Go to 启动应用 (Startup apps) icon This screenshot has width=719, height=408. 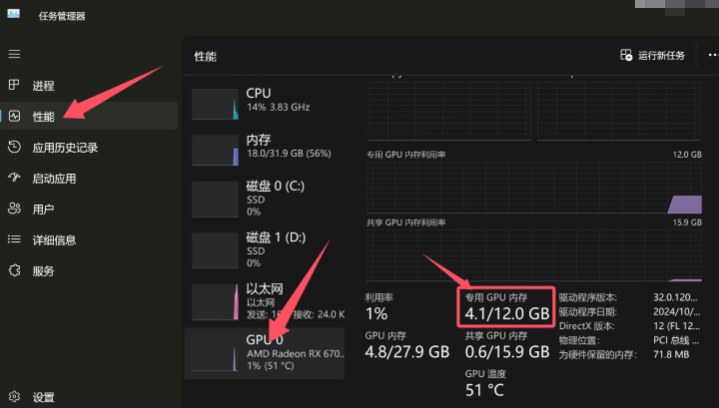pyautogui.click(x=14, y=178)
